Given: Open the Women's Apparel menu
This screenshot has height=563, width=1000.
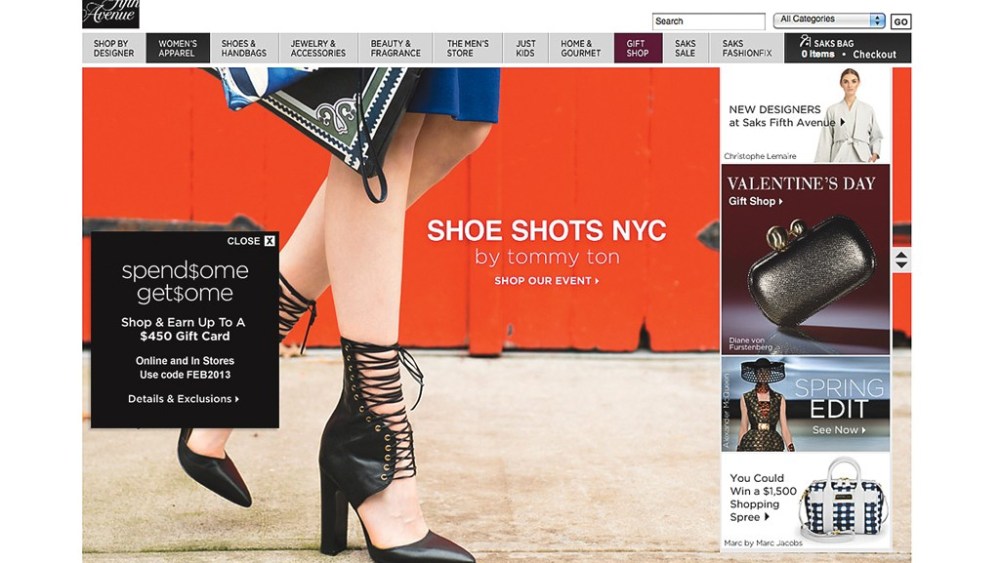Looking at the screenshot, I should click(177, 48).
